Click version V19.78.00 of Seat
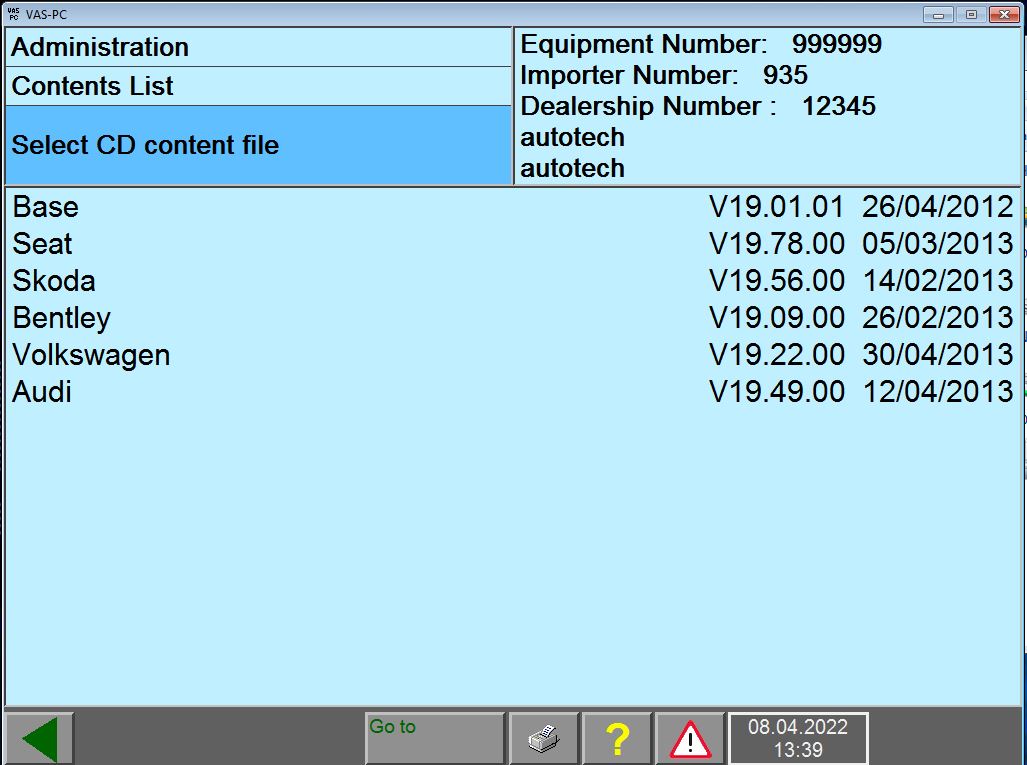1027x765 pixels. tap(777, 244)
